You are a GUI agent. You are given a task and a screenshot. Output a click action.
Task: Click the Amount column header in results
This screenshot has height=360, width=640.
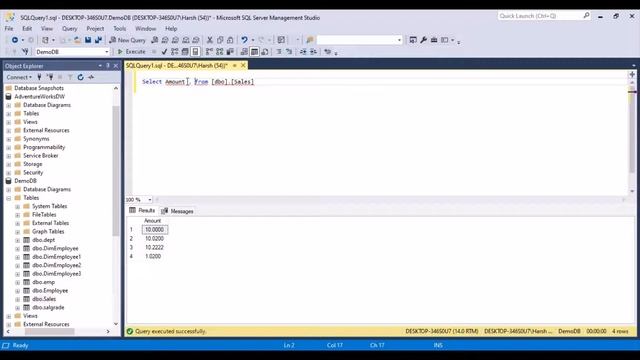[153, 221]
